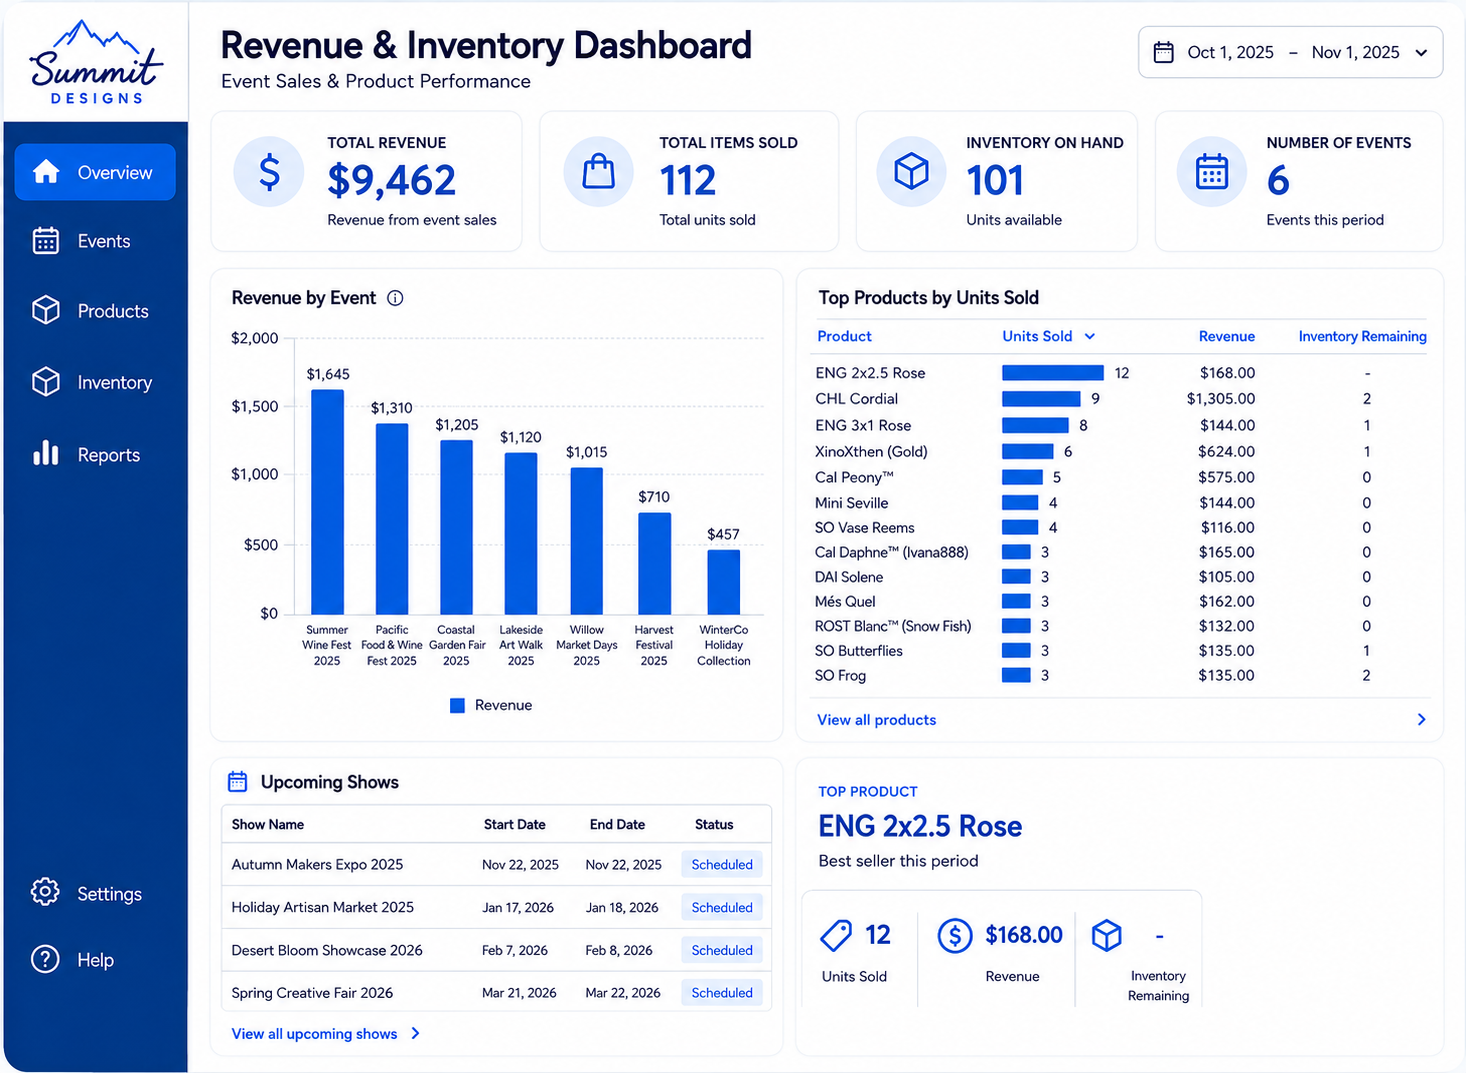
Task: Click the Revenue legend color swatch
Action: (458, 706)
